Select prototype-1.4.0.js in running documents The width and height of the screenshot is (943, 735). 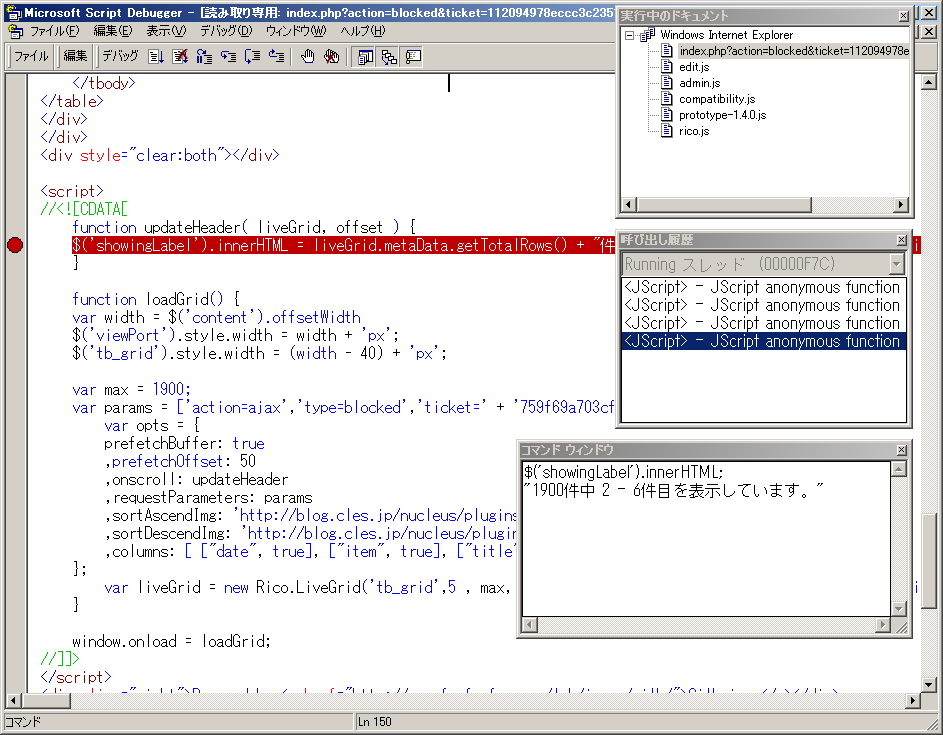722,115
